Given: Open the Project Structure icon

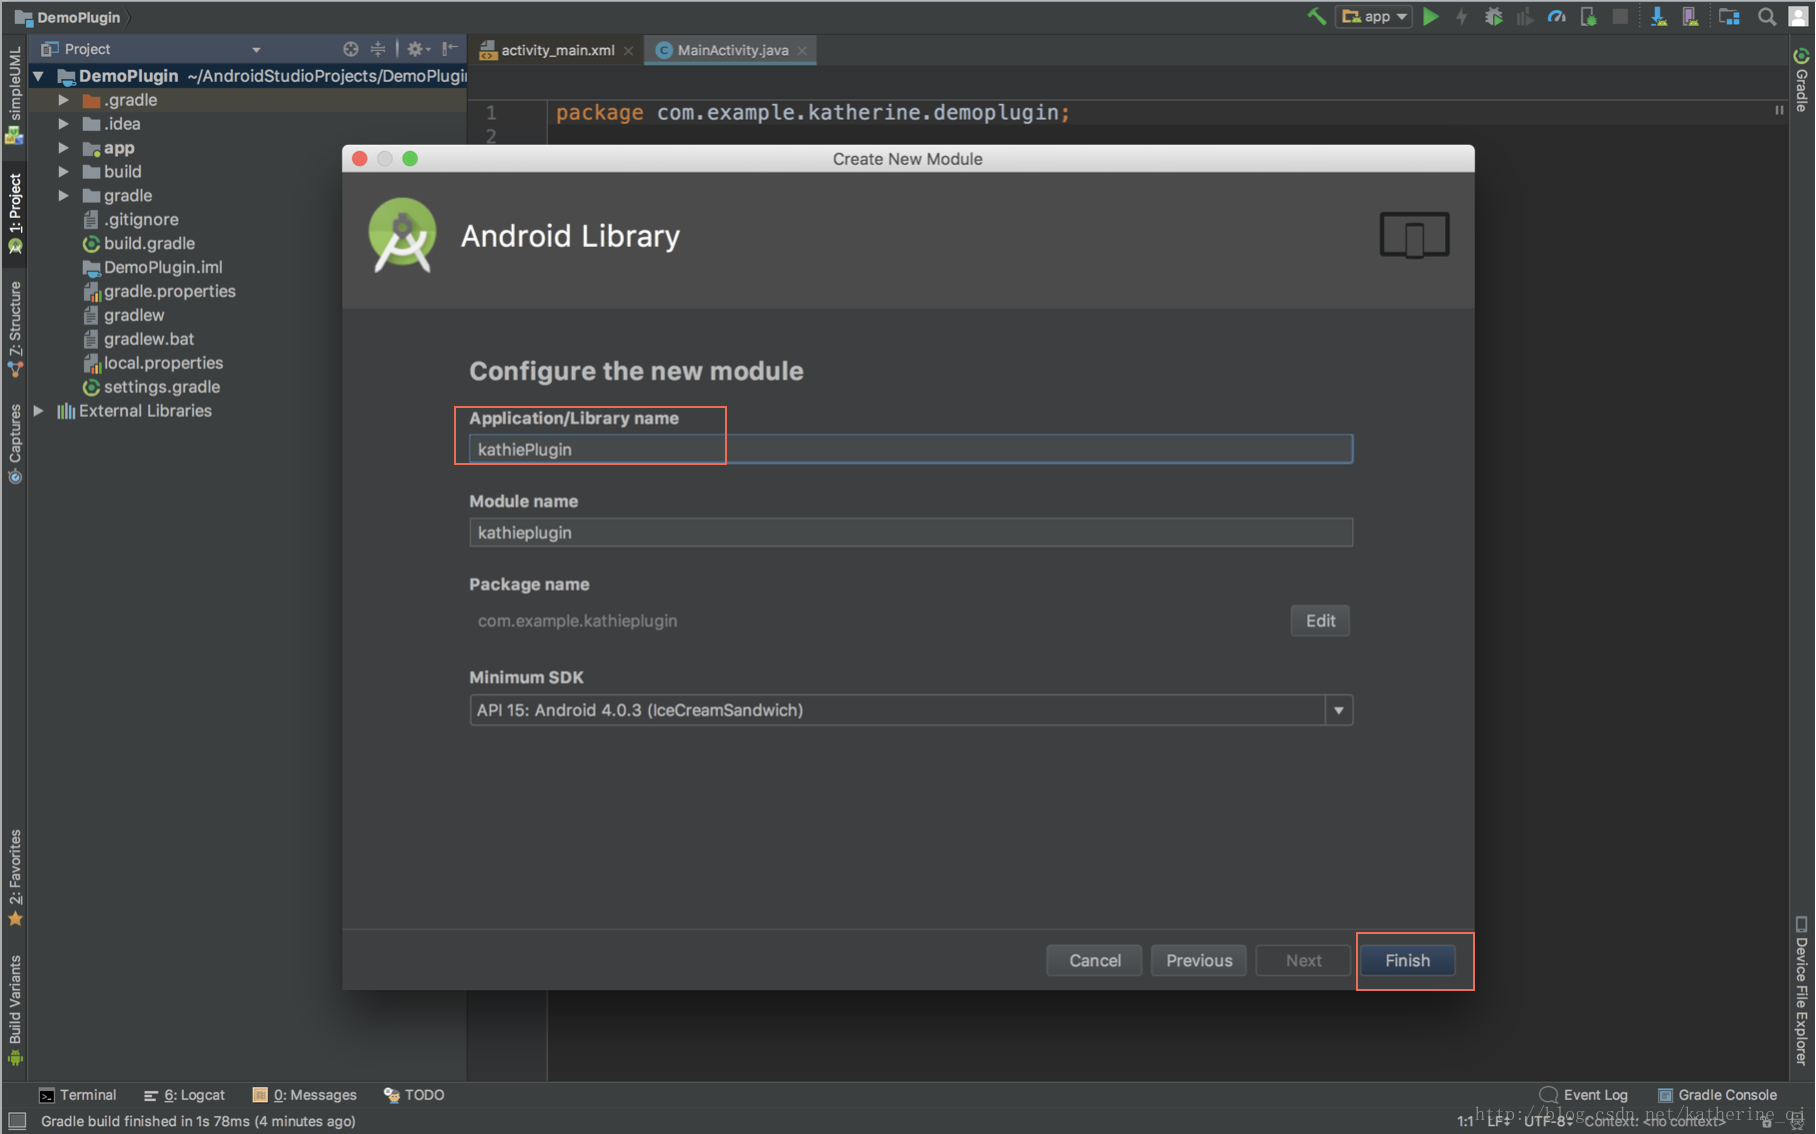Looking at the screenshot, I should point(1729,16).
